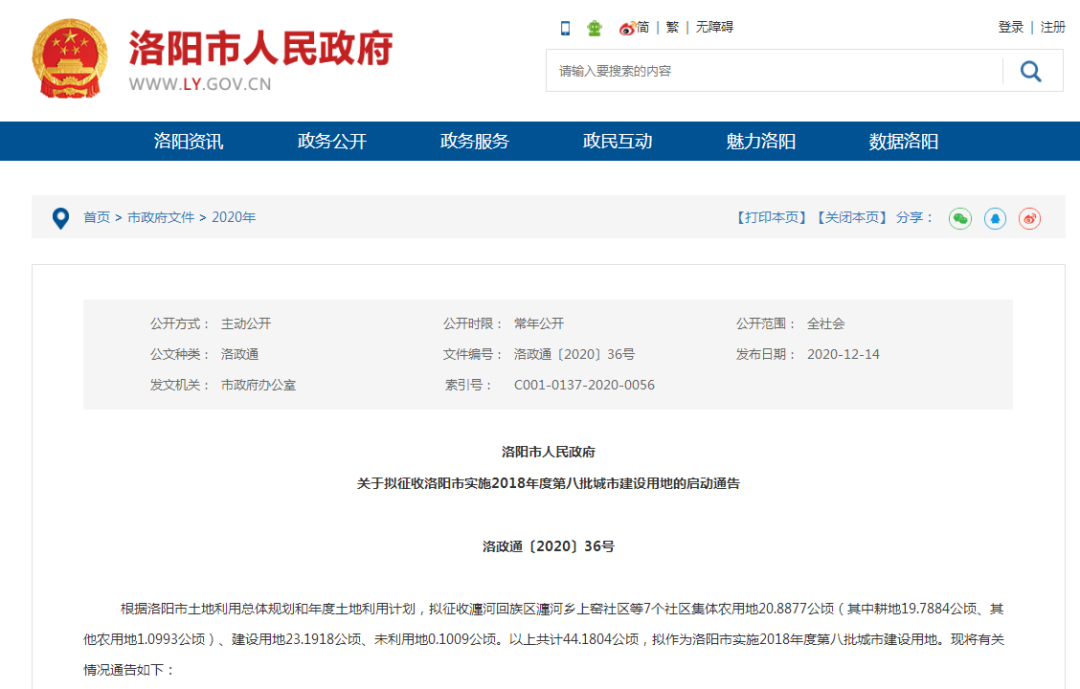Focus the search text input field
This screenshot has height=689, width=1080.
[x=770, y=71]
